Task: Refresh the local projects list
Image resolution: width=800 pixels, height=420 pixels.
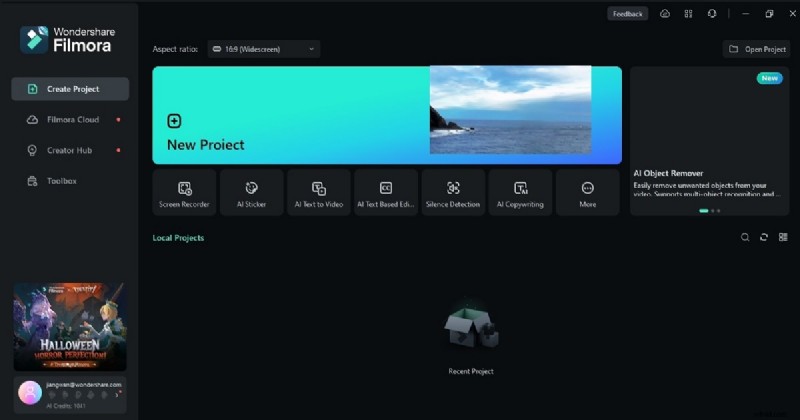Action: pos(764,237)
